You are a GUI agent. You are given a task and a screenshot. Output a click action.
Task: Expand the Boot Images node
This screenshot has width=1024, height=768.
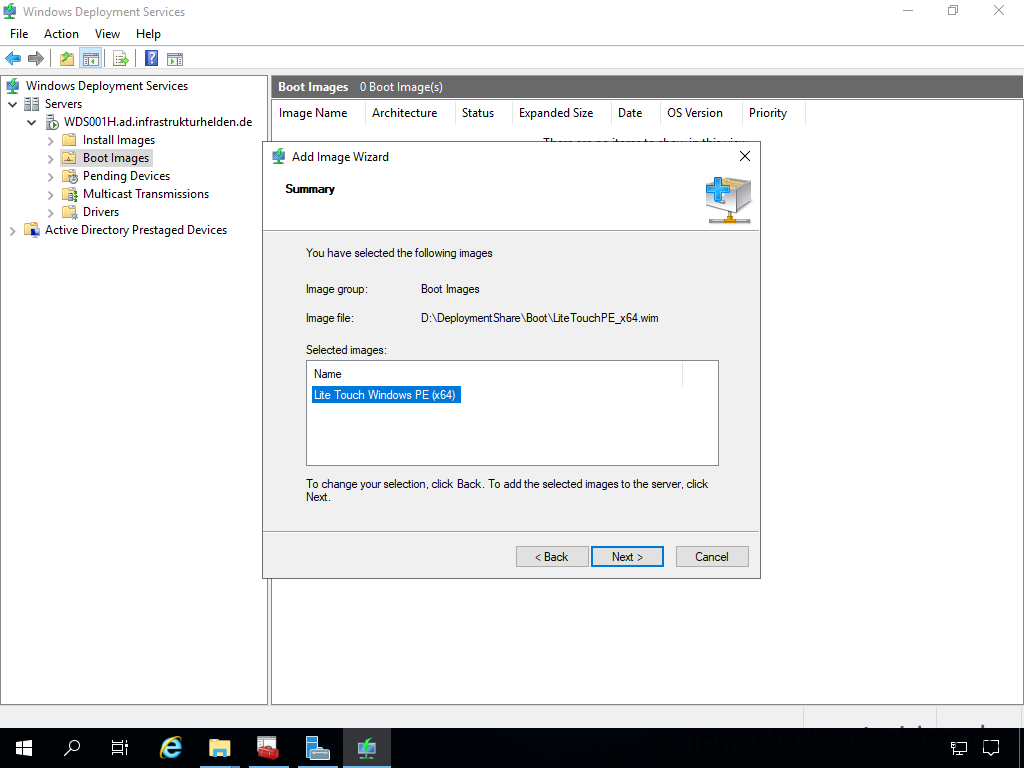[51, 158]
